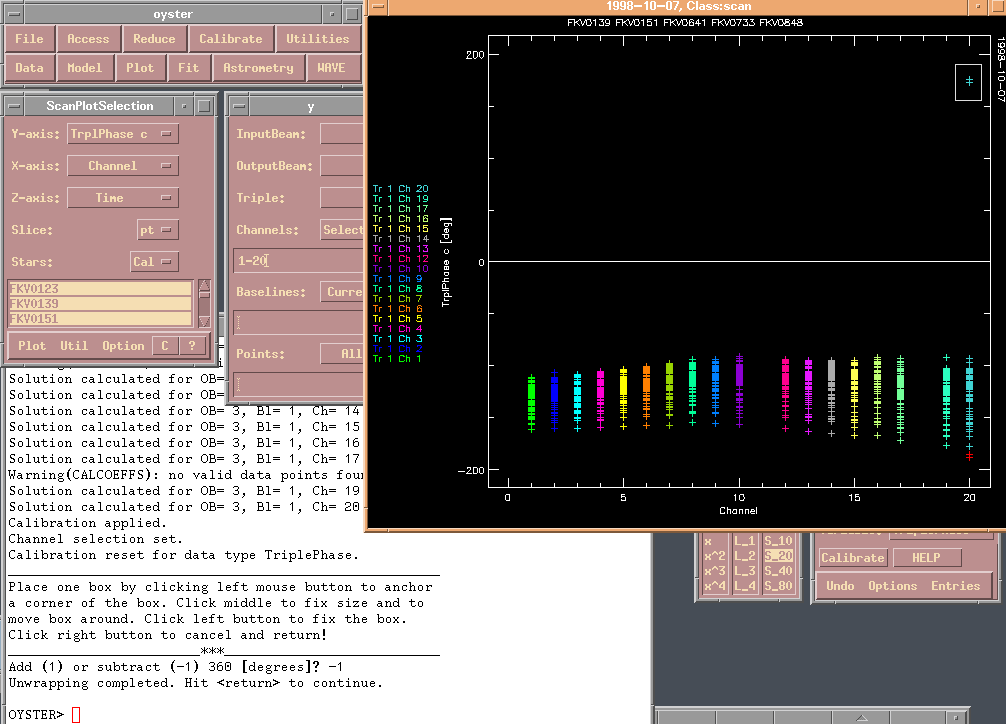Screen dimensions: 1006x724
Task: Open the ScanPlotSelection window menu button
Action: (x=13, y=105)
